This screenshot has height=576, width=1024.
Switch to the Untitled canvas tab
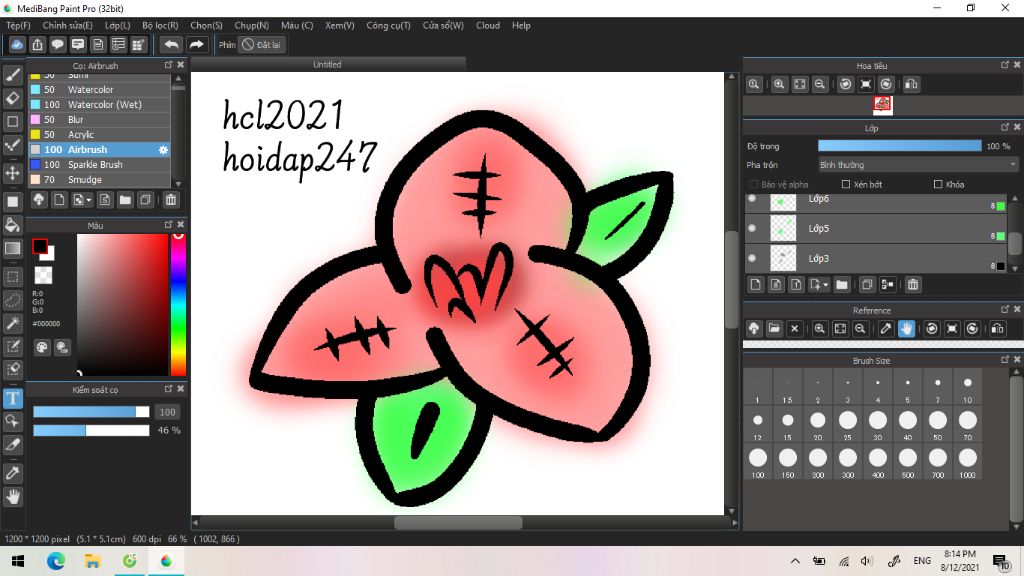pyautogui.click(x=327, y=64)
